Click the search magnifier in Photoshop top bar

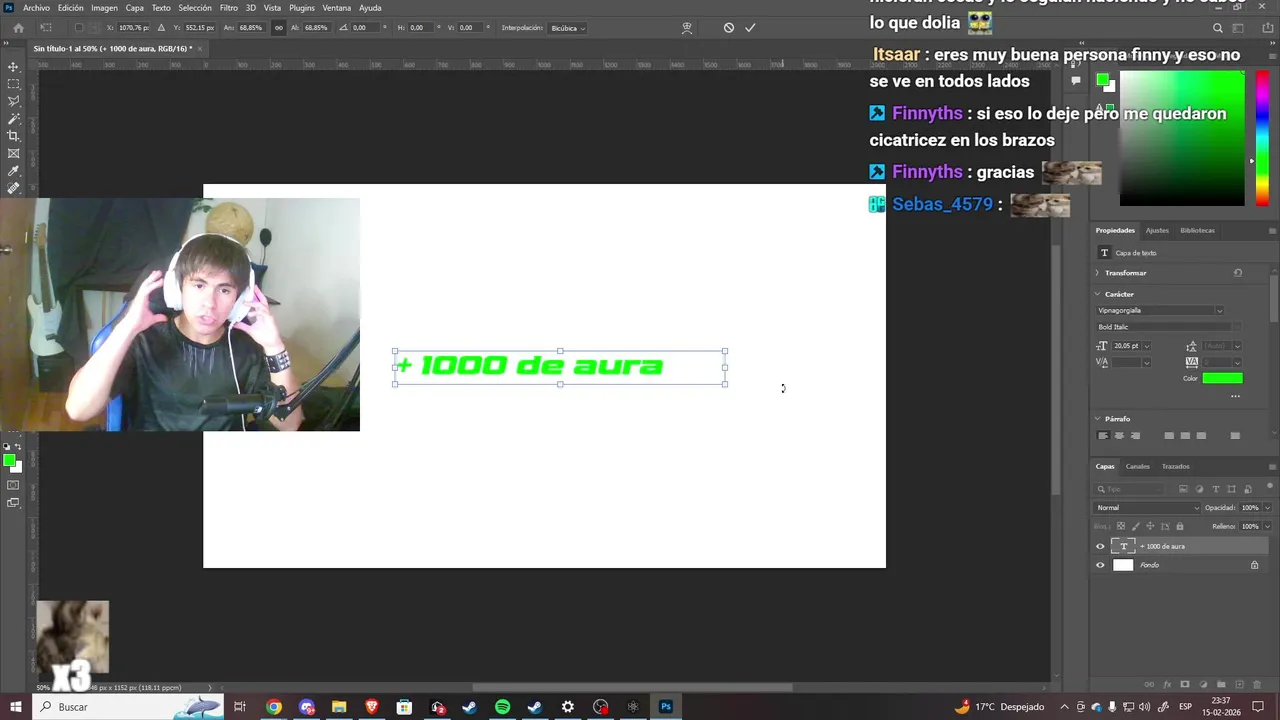click(1217, 28)
